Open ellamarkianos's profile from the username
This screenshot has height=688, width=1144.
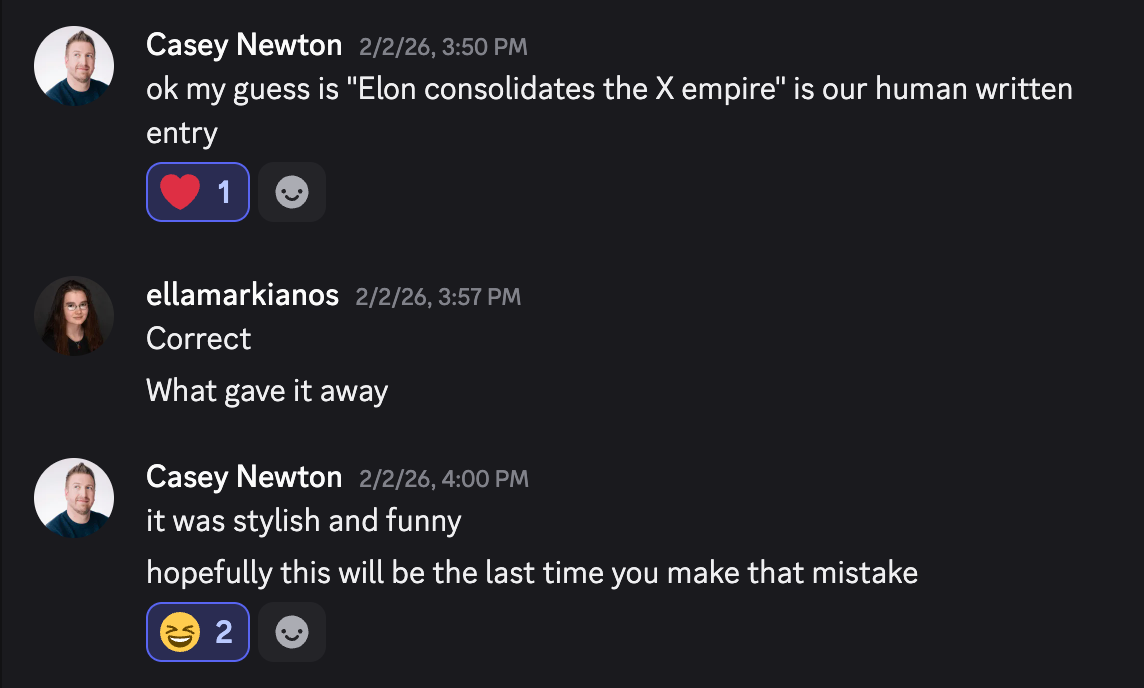[x=243, y=295]
